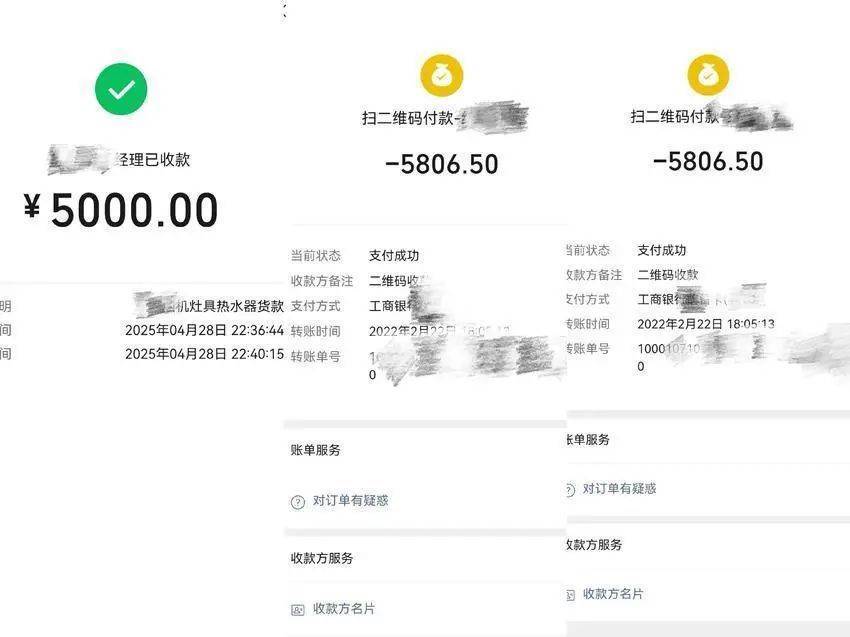Open the 对订单有疑惑 link in the middle receipt

coord(350,500)
